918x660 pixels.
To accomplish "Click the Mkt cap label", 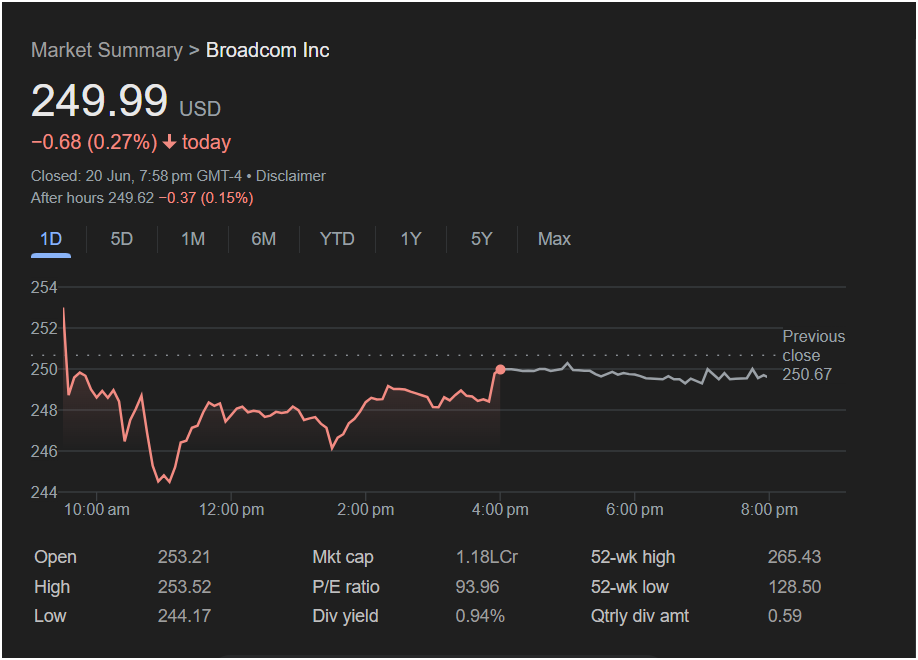I will coord(342,557).
